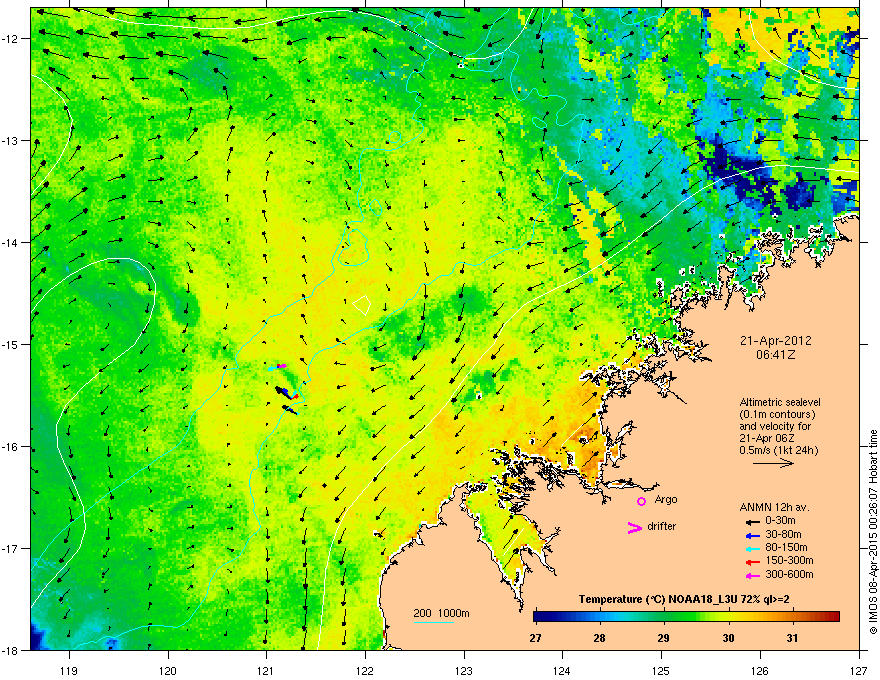Click the date text 21-Apr-2012
This screenshot has width=880, height=680.
tap(775, 341)
